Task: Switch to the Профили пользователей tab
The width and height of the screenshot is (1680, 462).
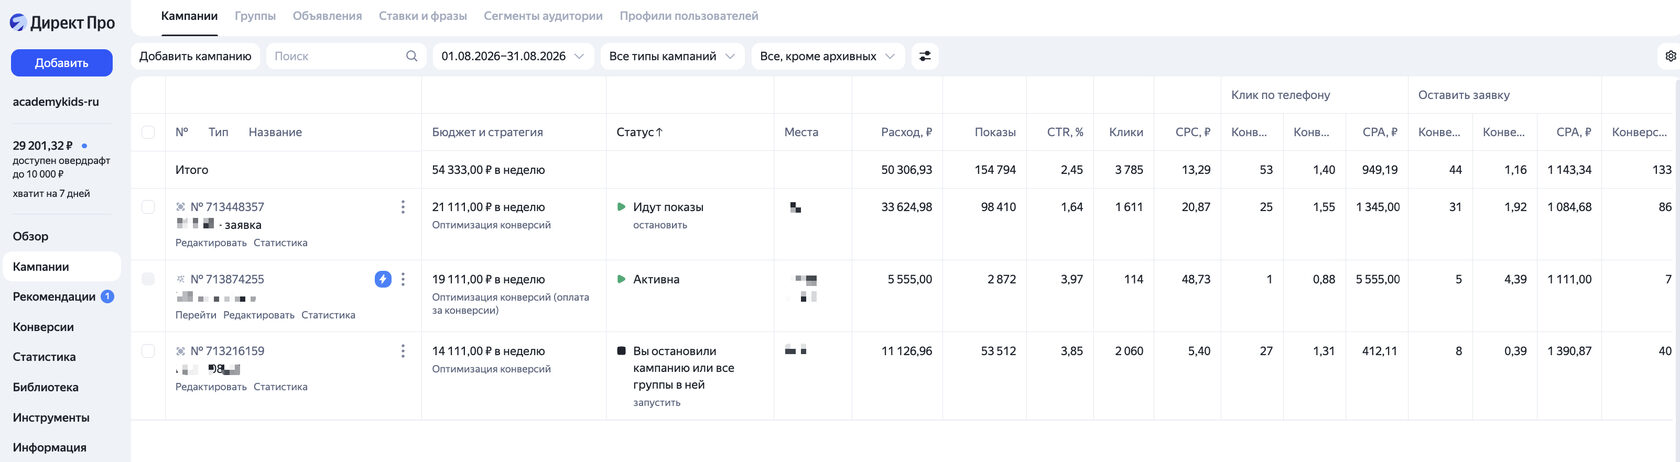Action: [689, 16]
